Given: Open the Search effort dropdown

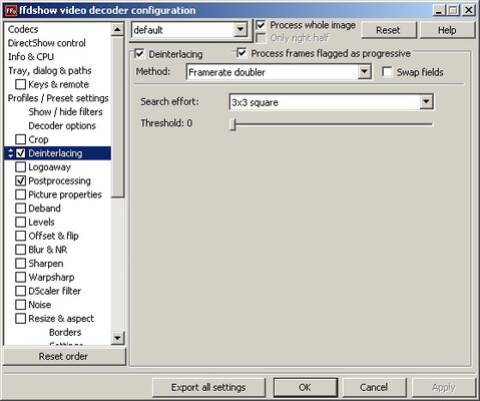Looking at the screenshot, I should [426, 102].
